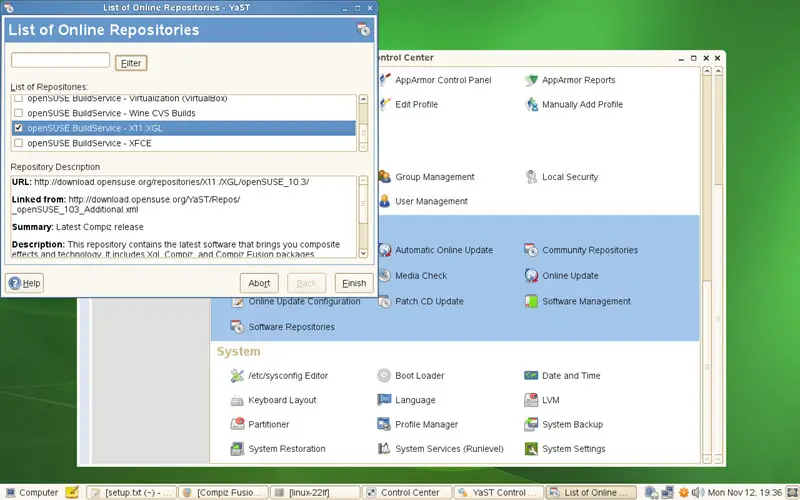Launch the Media Check icon

tap(385, 276)
